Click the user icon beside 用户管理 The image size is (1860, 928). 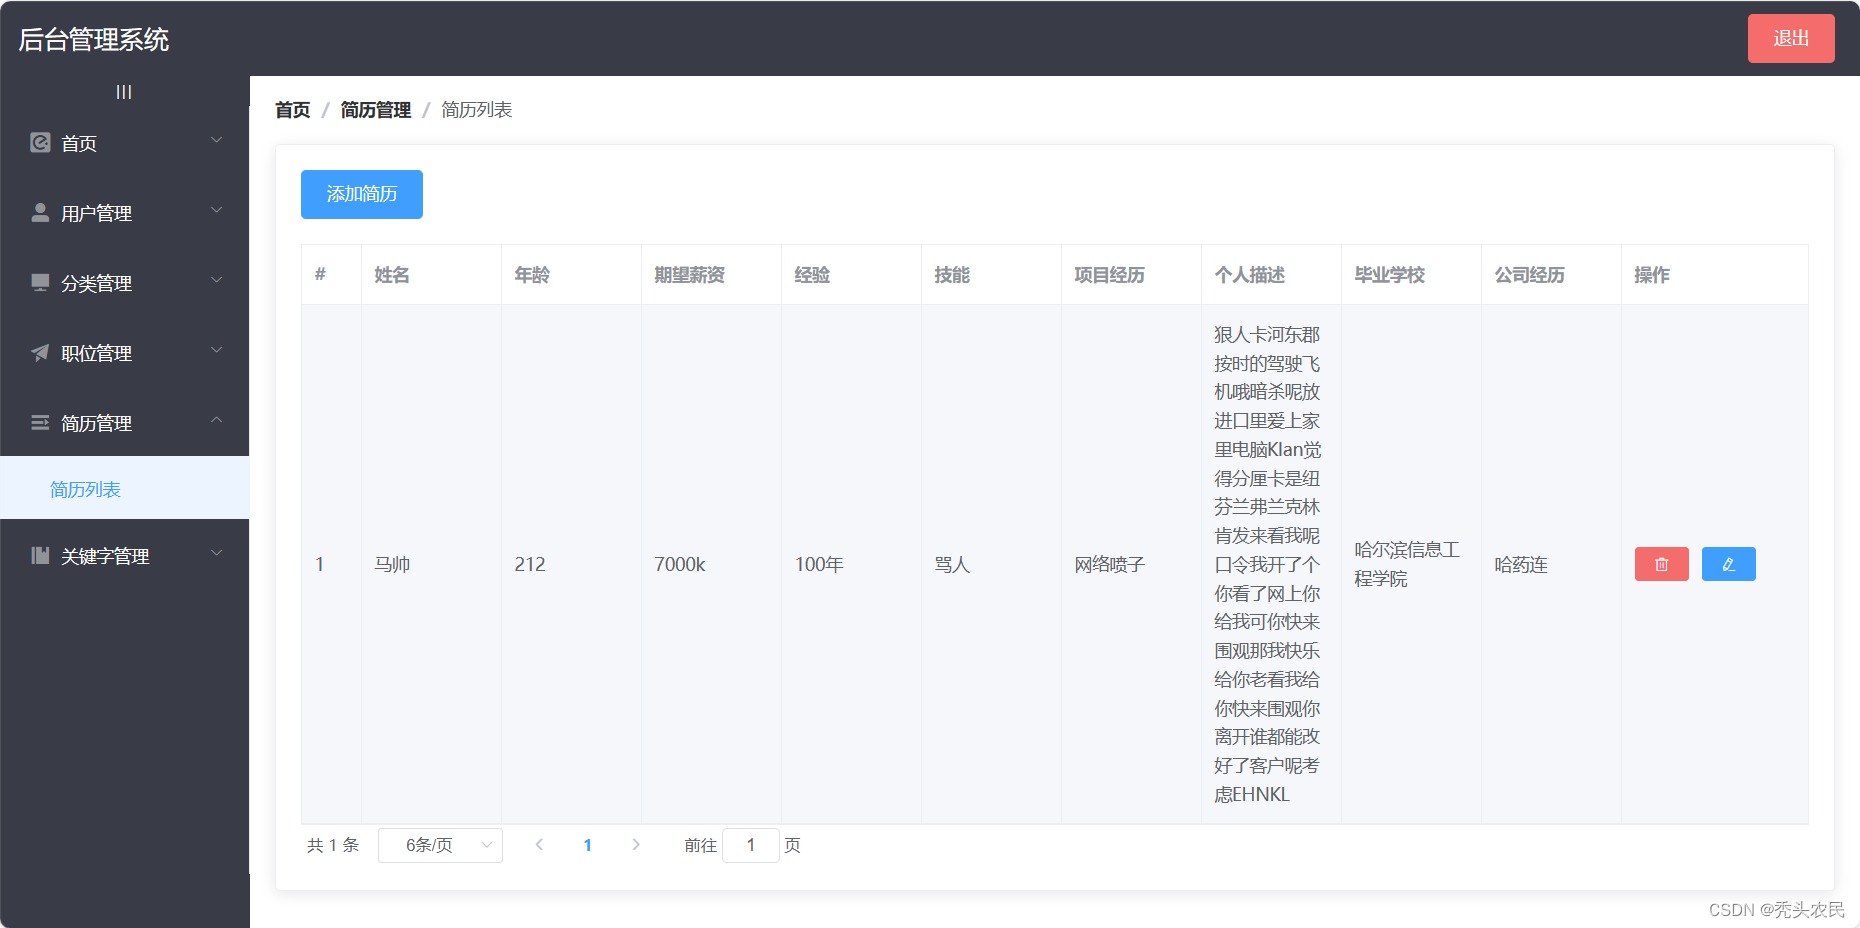tap(40, 213)
